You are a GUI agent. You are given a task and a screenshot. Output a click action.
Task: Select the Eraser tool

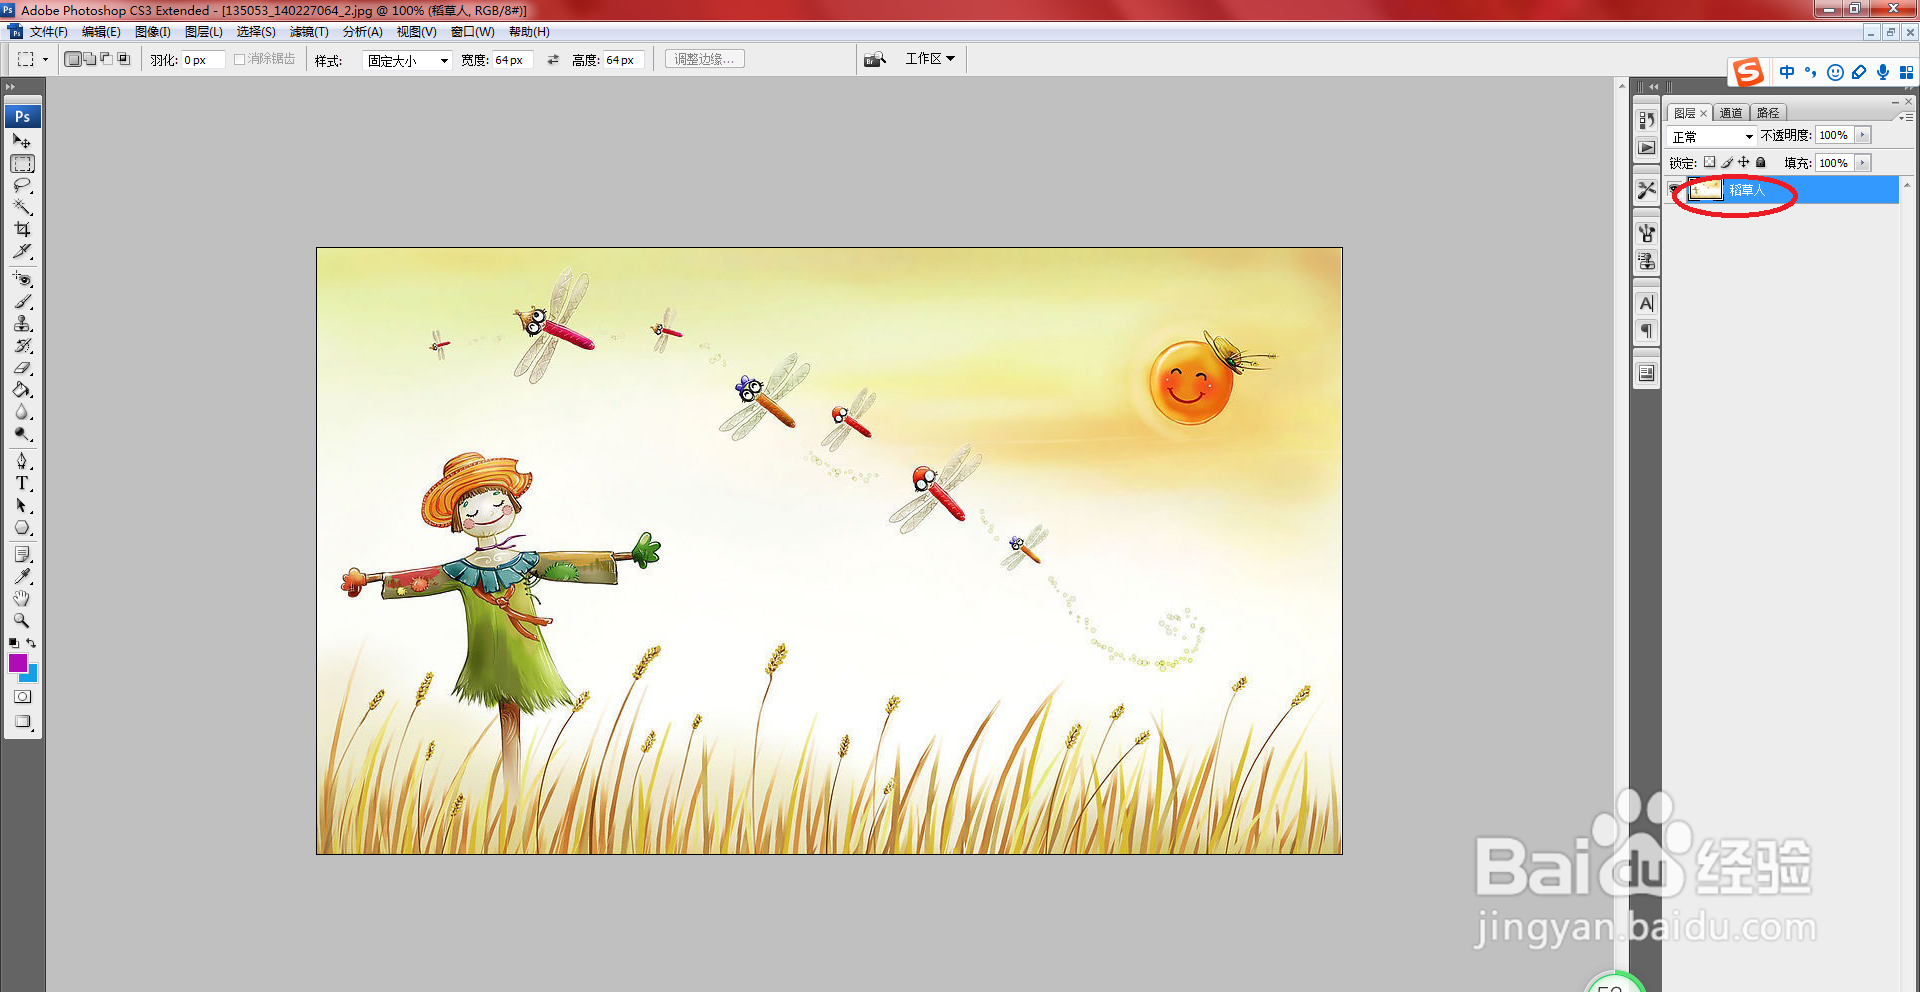(22, 368)
